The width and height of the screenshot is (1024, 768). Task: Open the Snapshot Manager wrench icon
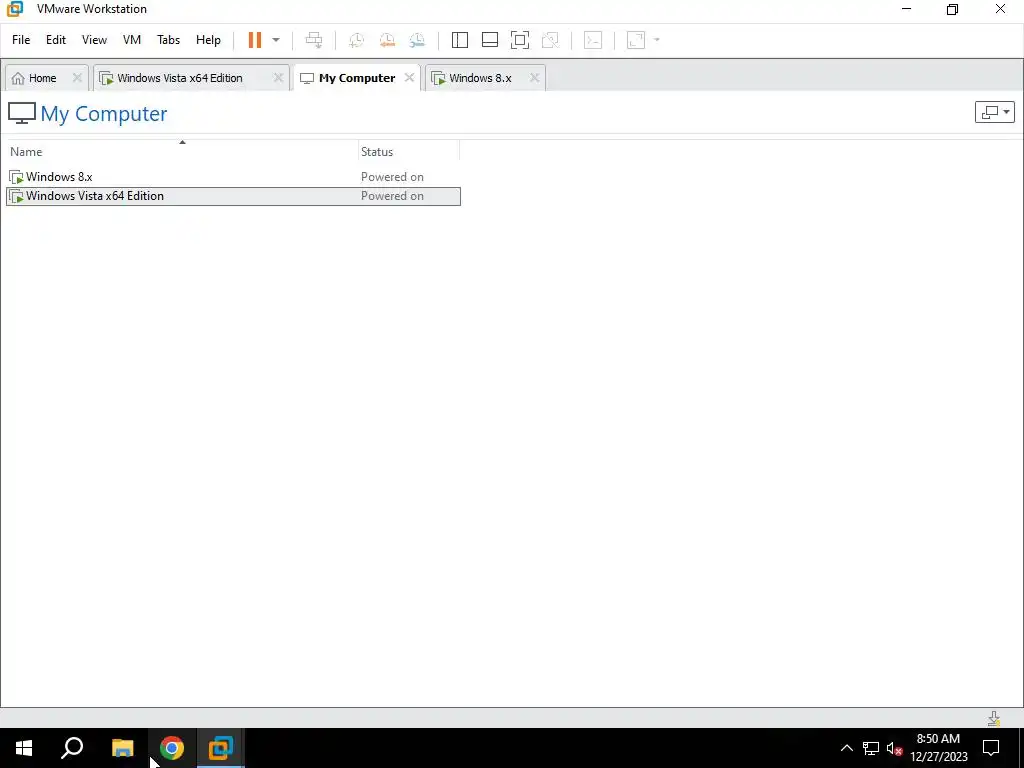[417, 40]
